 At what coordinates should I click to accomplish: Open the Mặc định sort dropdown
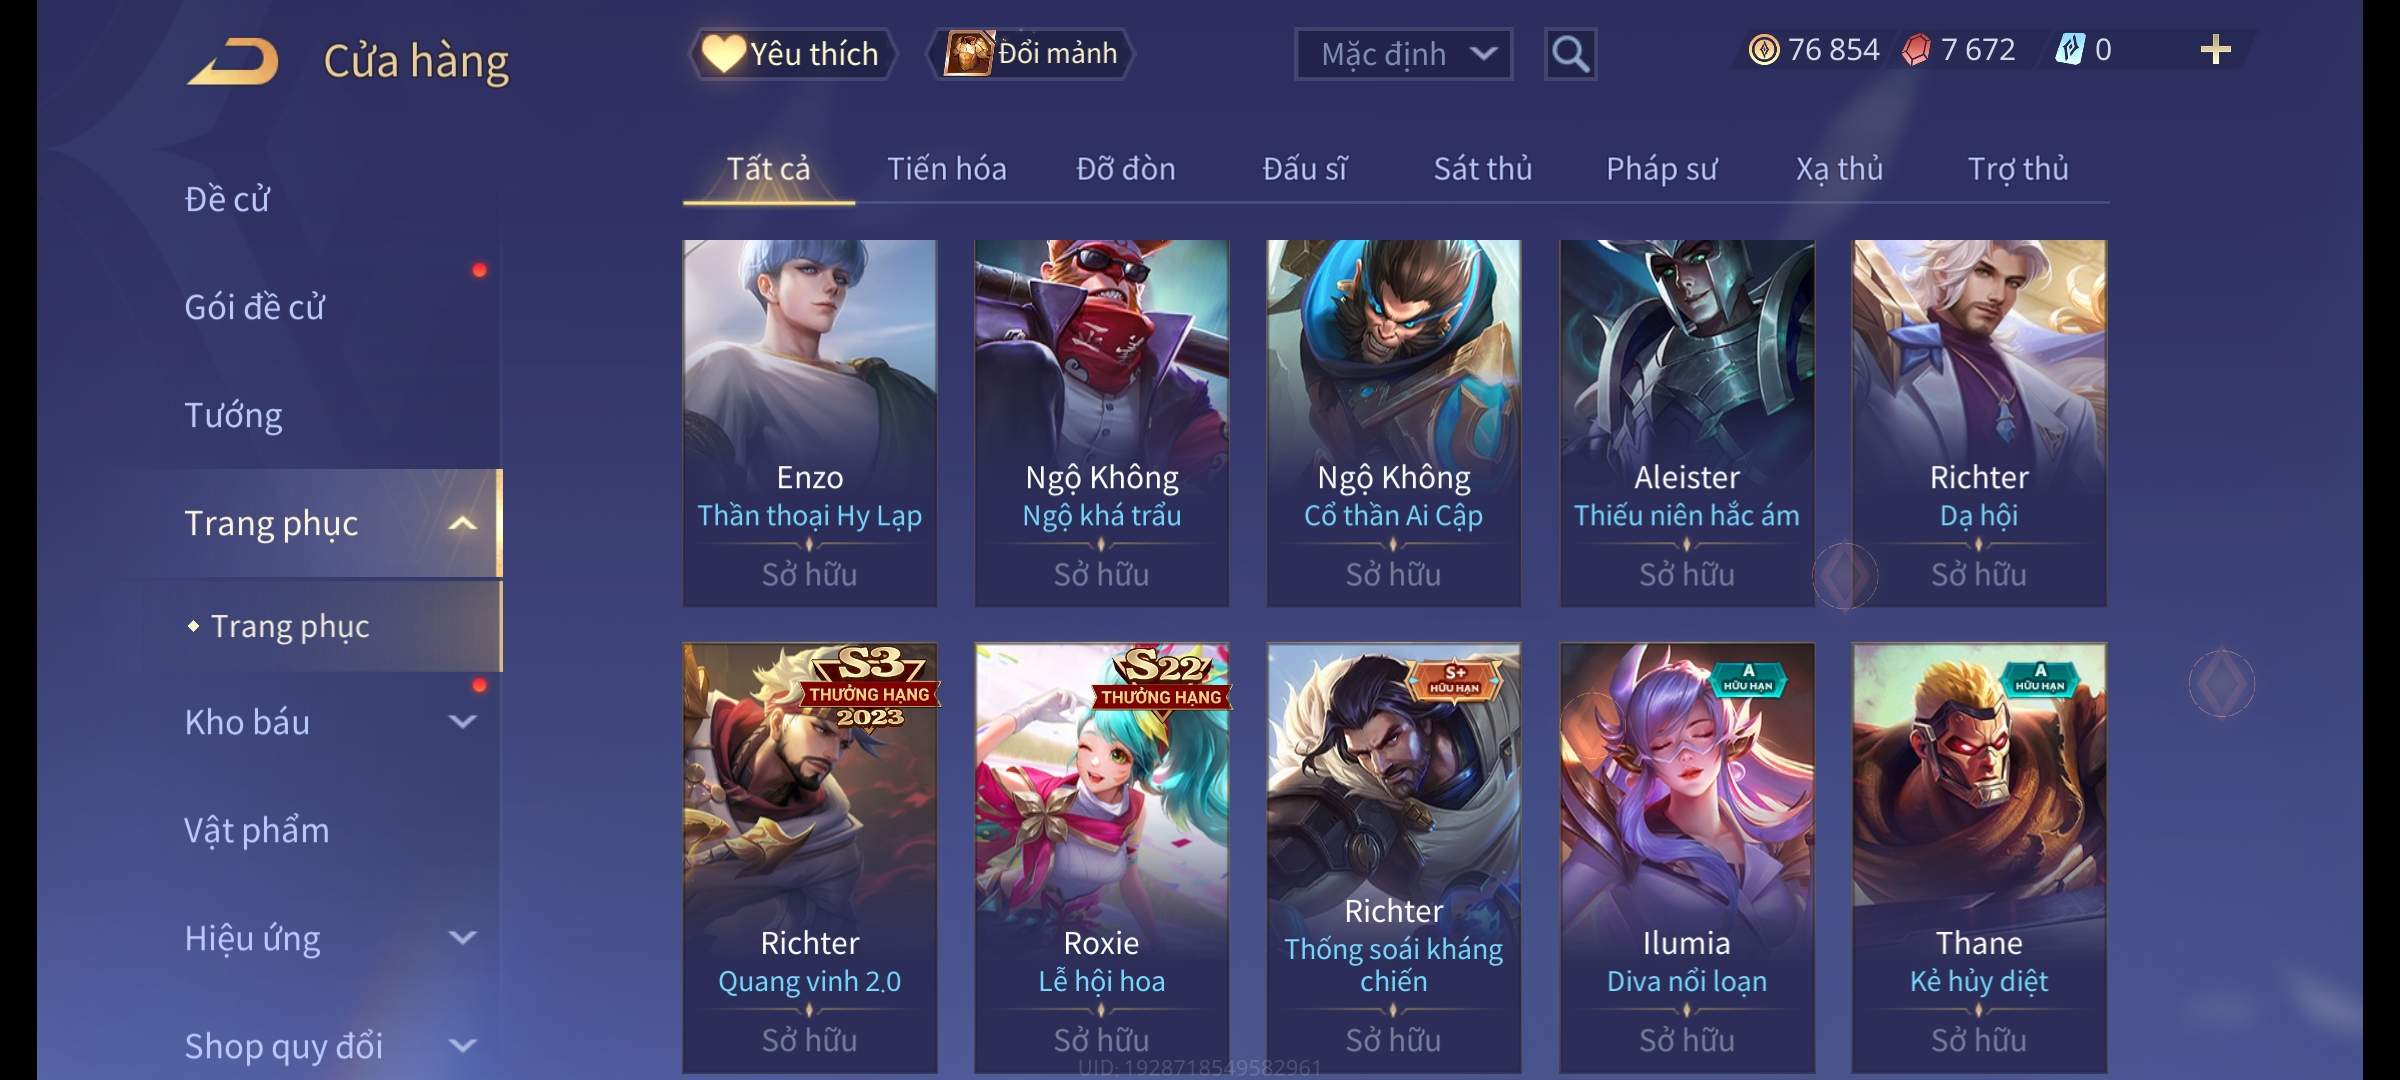click(1403, 54)
